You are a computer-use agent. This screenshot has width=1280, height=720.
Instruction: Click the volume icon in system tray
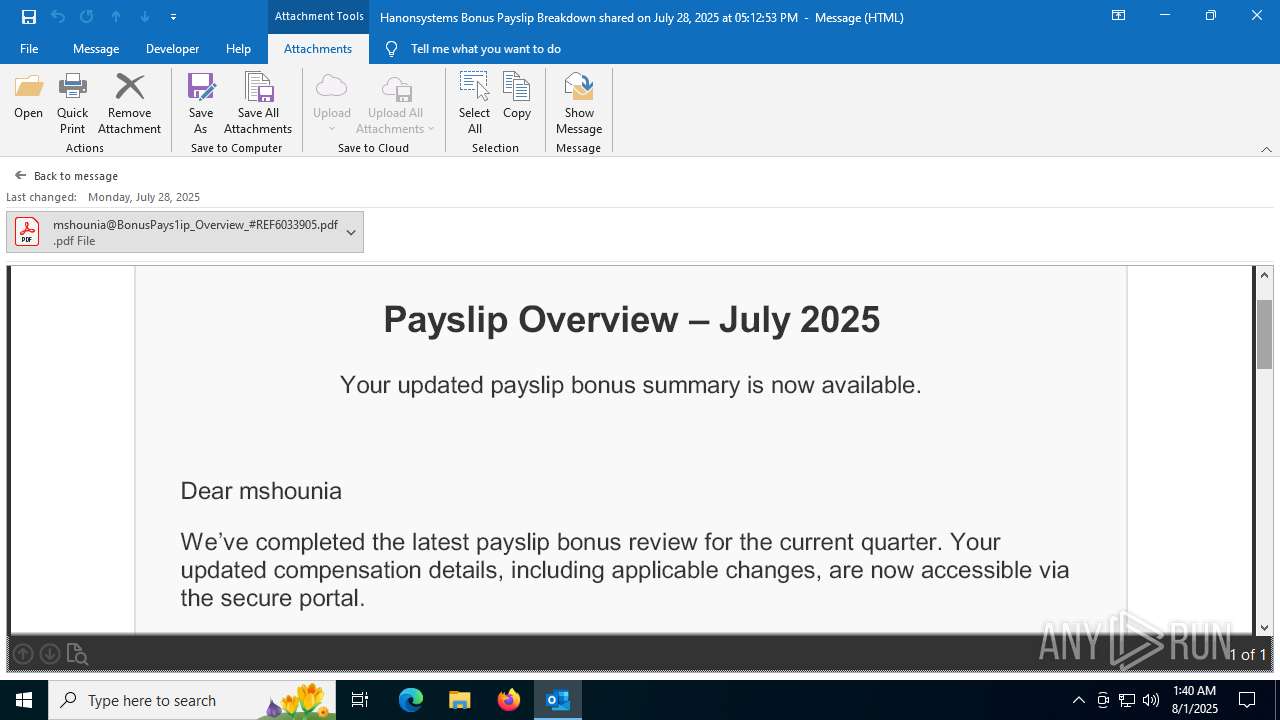tap(1151, 700)
